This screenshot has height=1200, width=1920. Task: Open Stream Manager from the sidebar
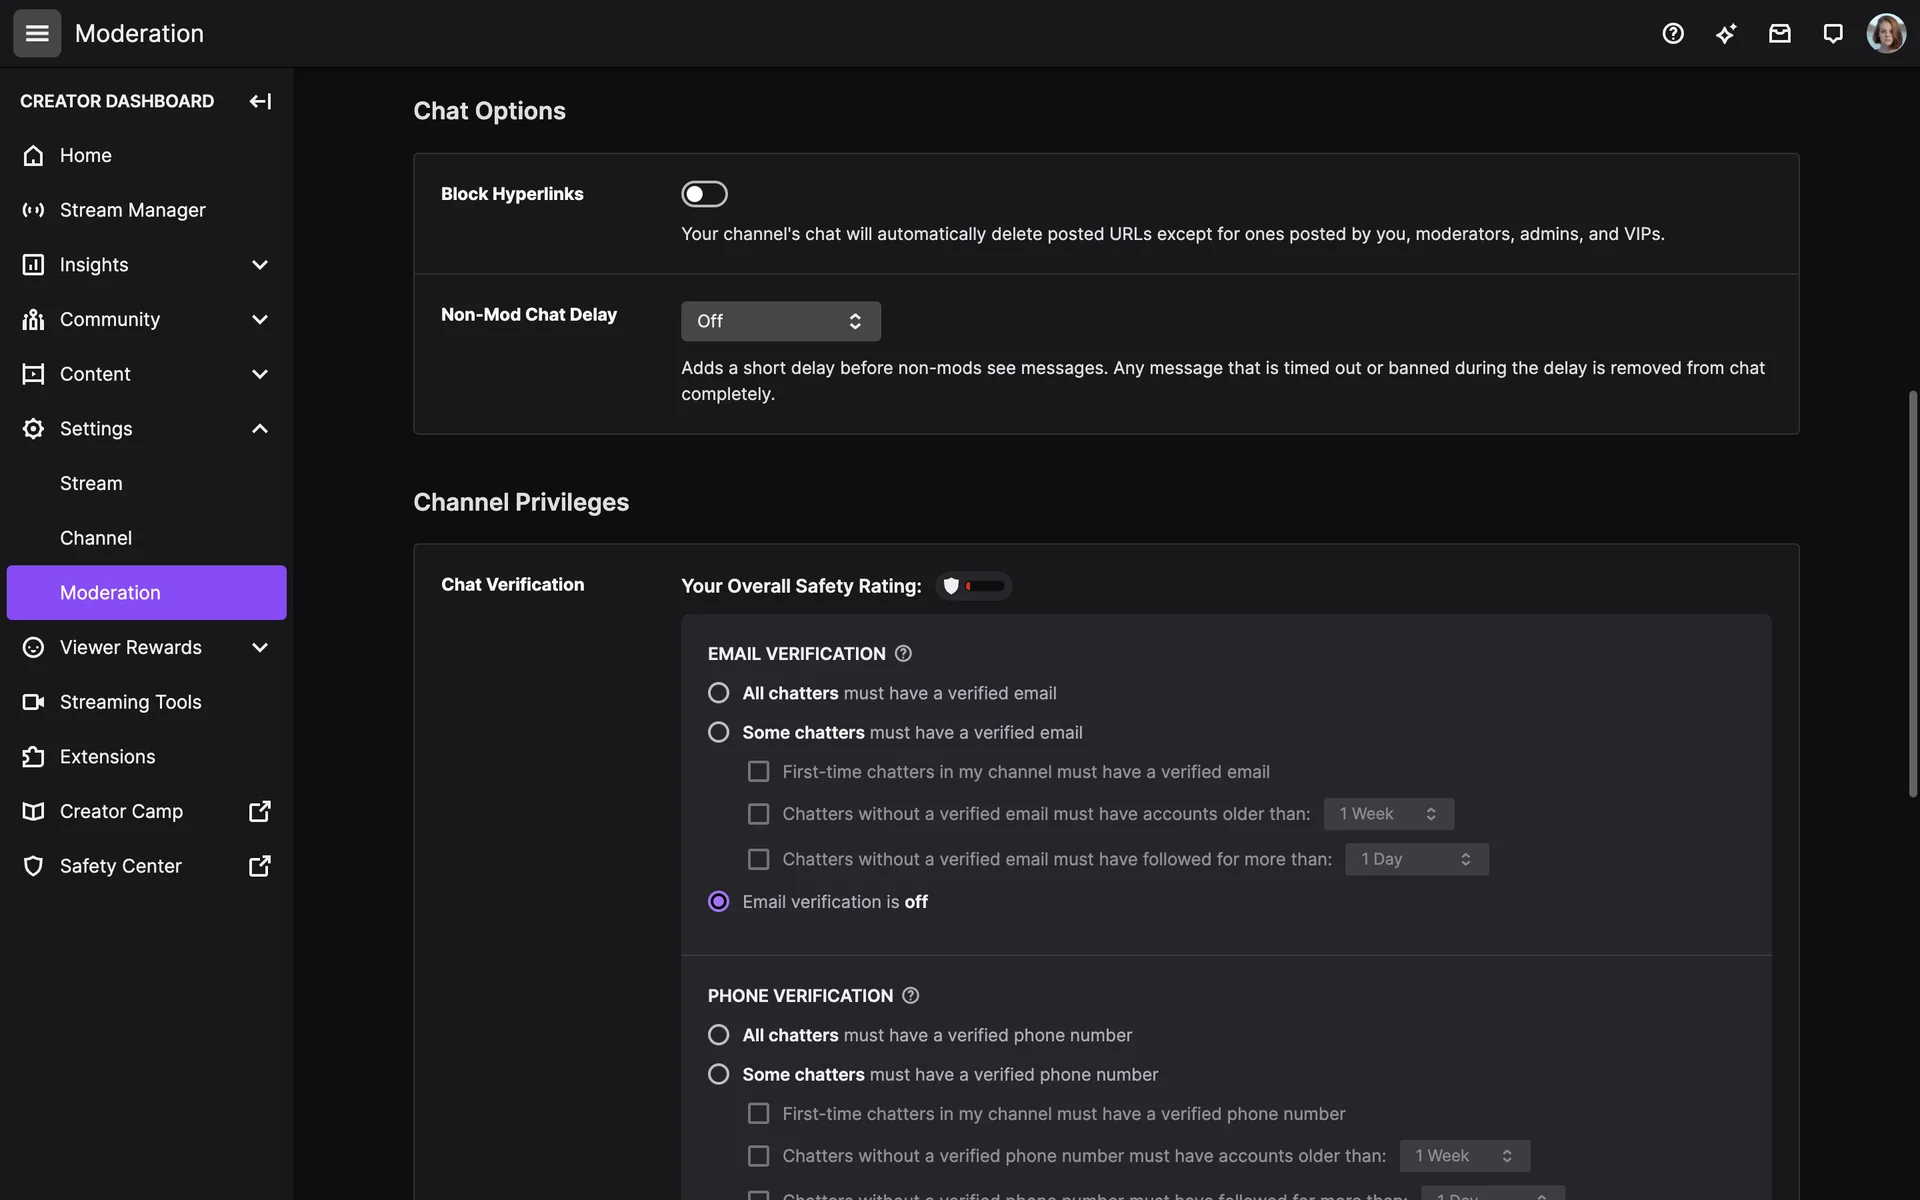[x=132, y=210]
